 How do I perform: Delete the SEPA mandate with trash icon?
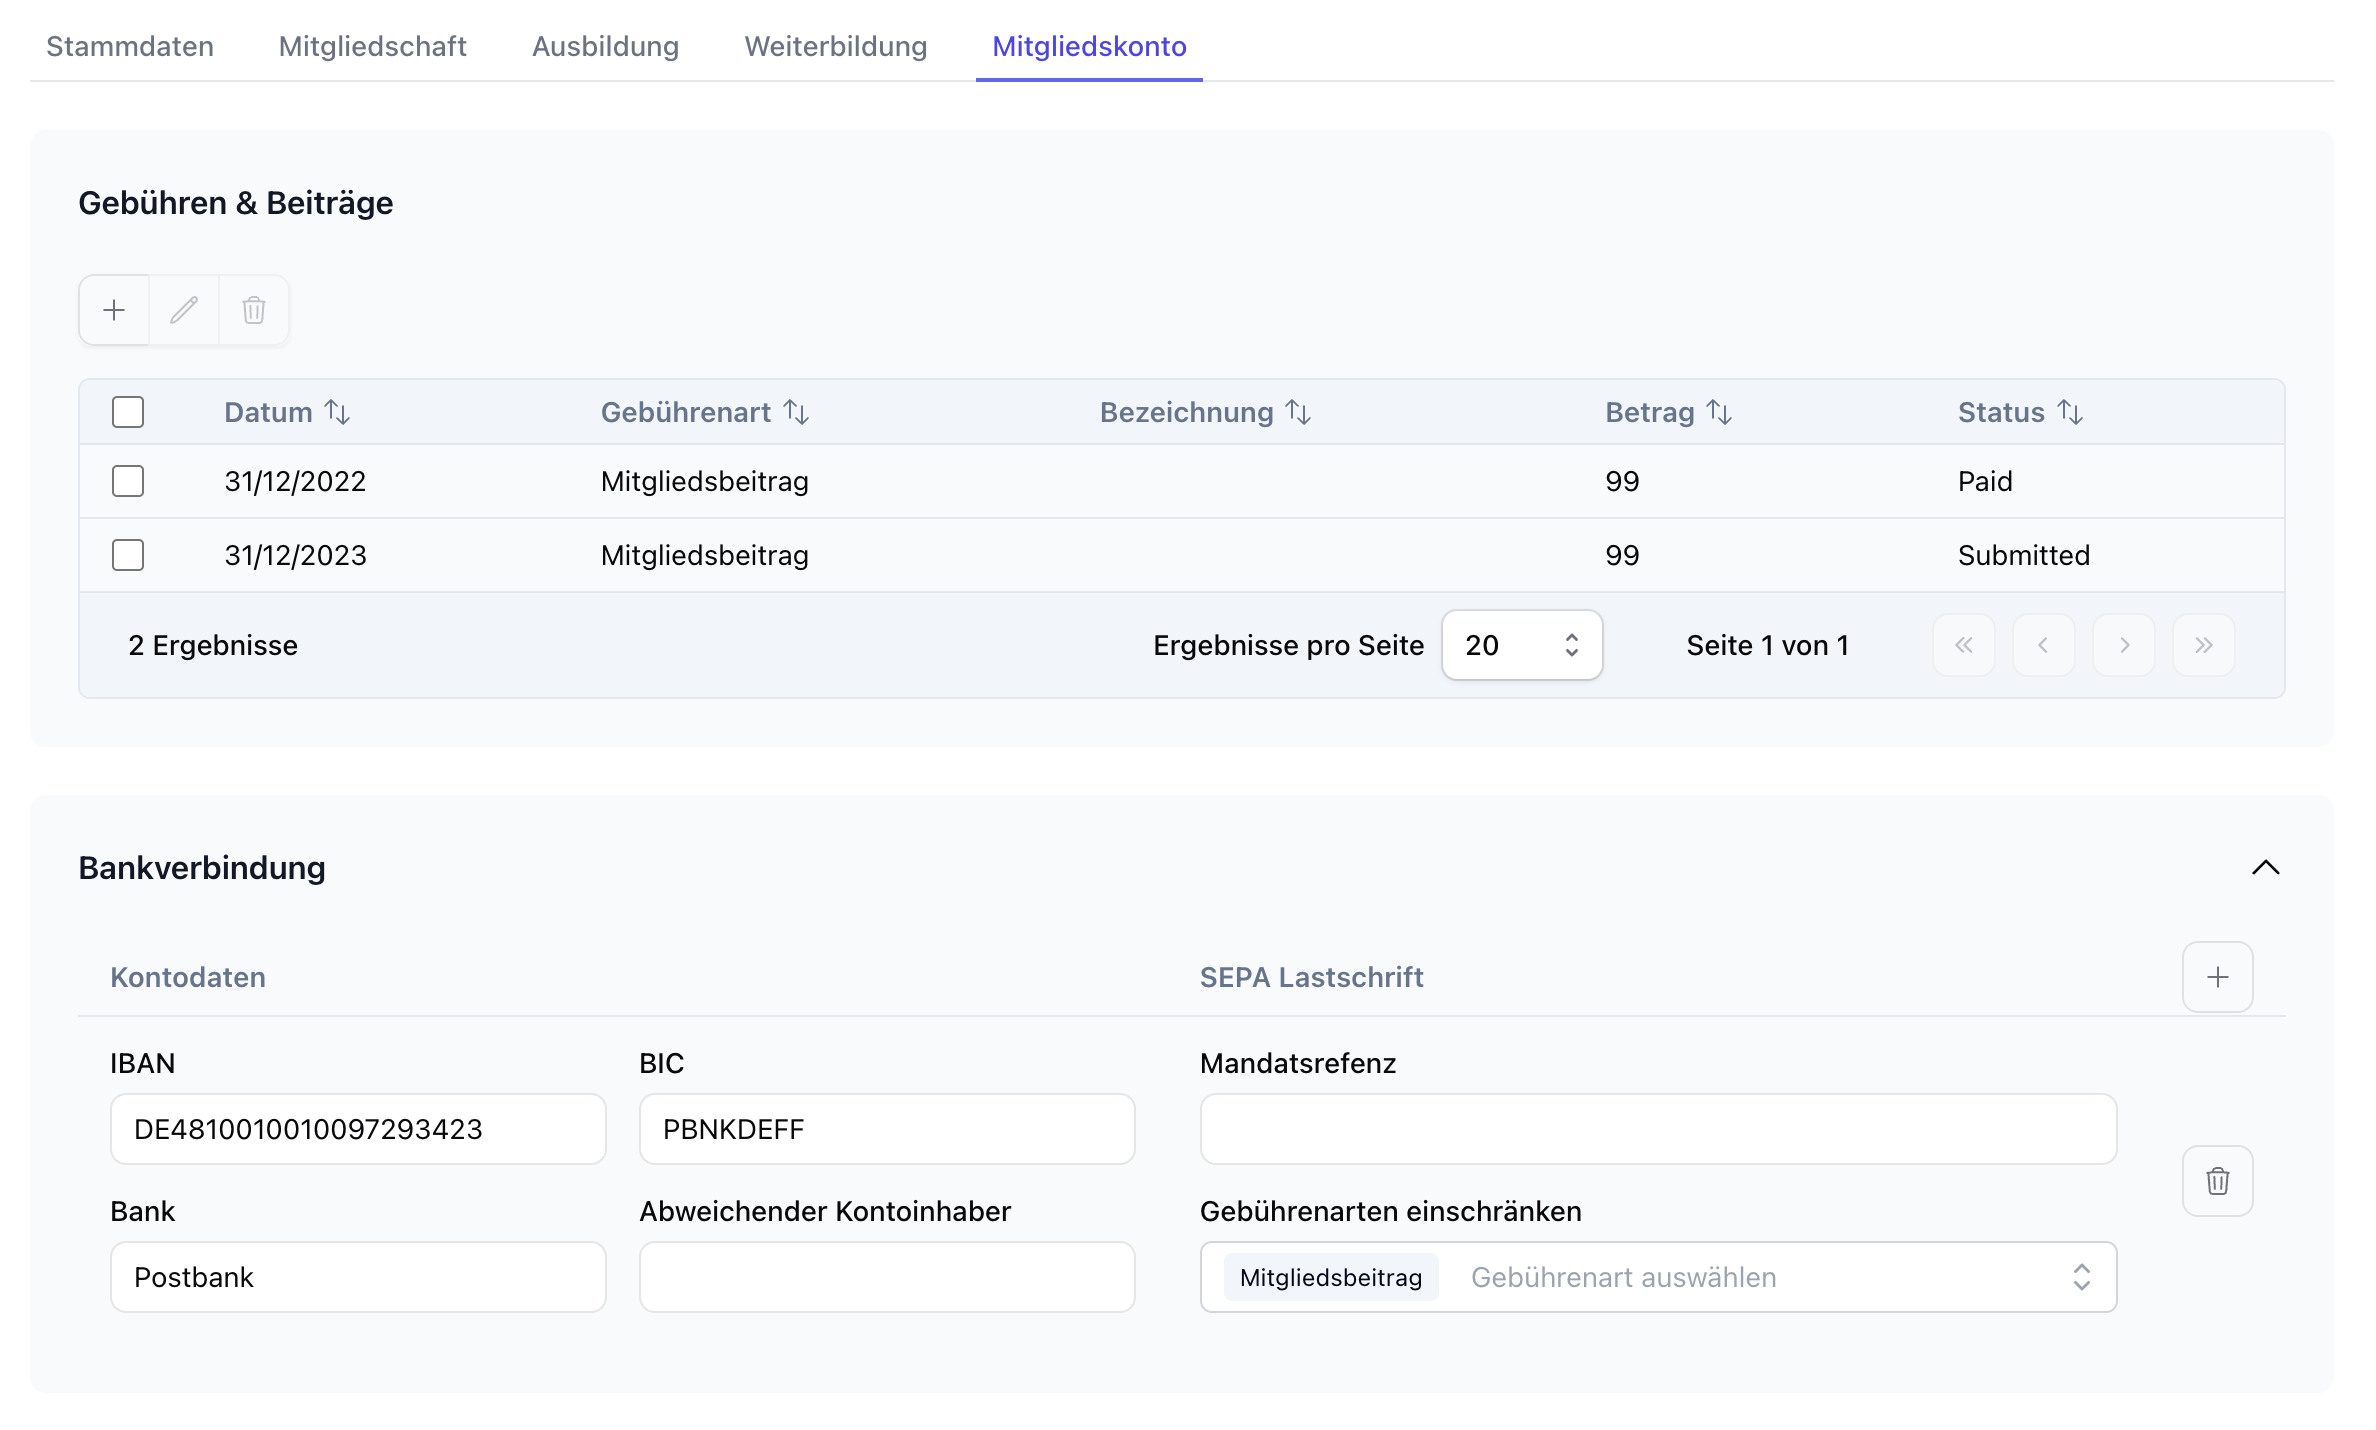[2217, 1181]
